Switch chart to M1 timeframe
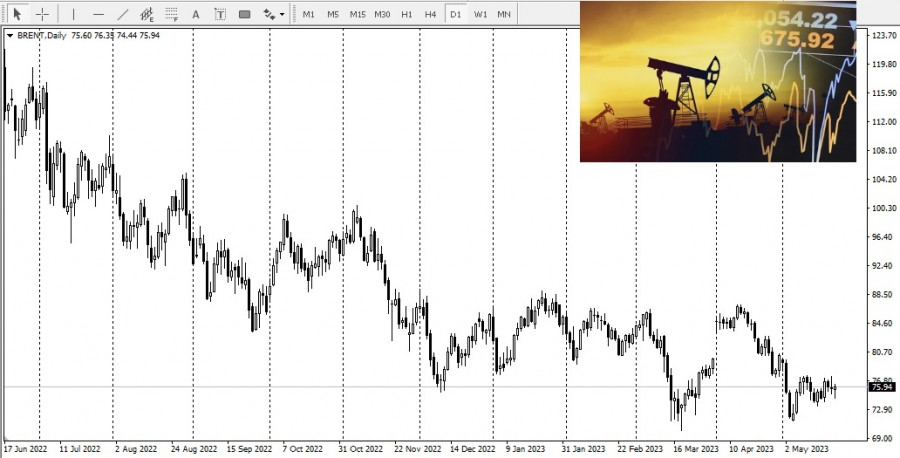The height and width of the screenshot is (458, 900). (x=309, y=14)
